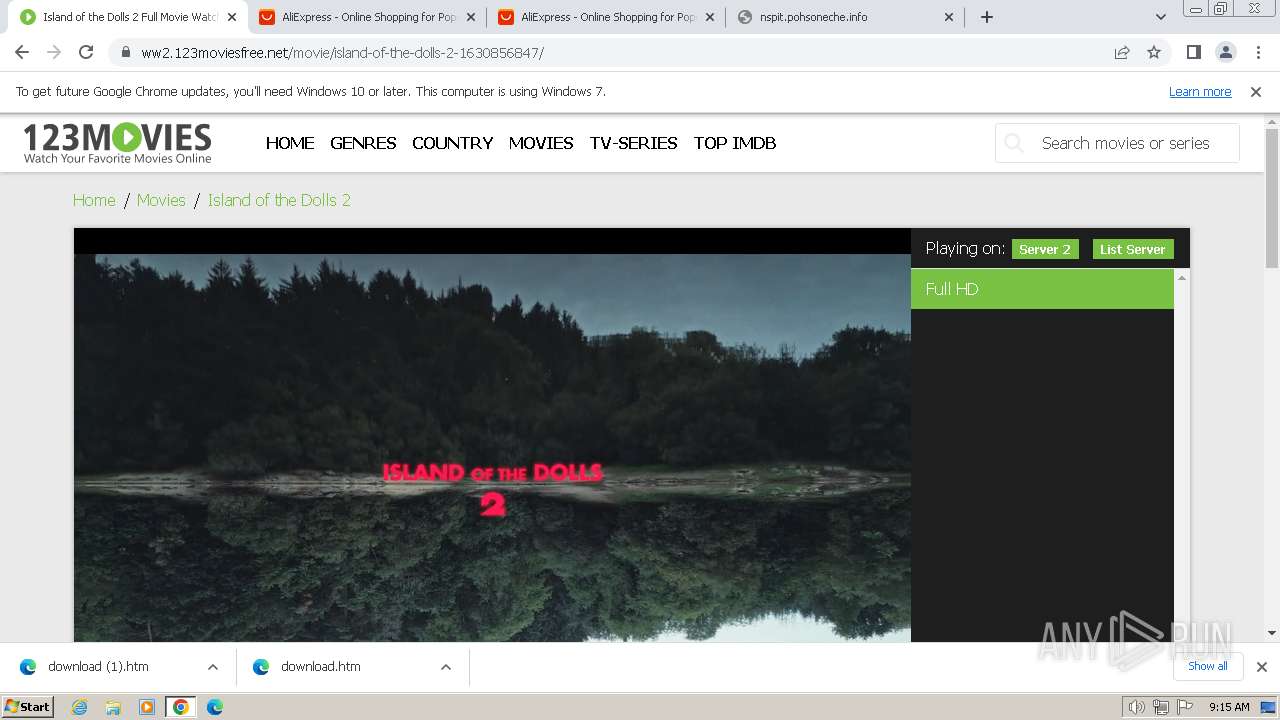Open the MOVIES menu item
This screenshot has height=720, width=1280.
coord(541,143)
